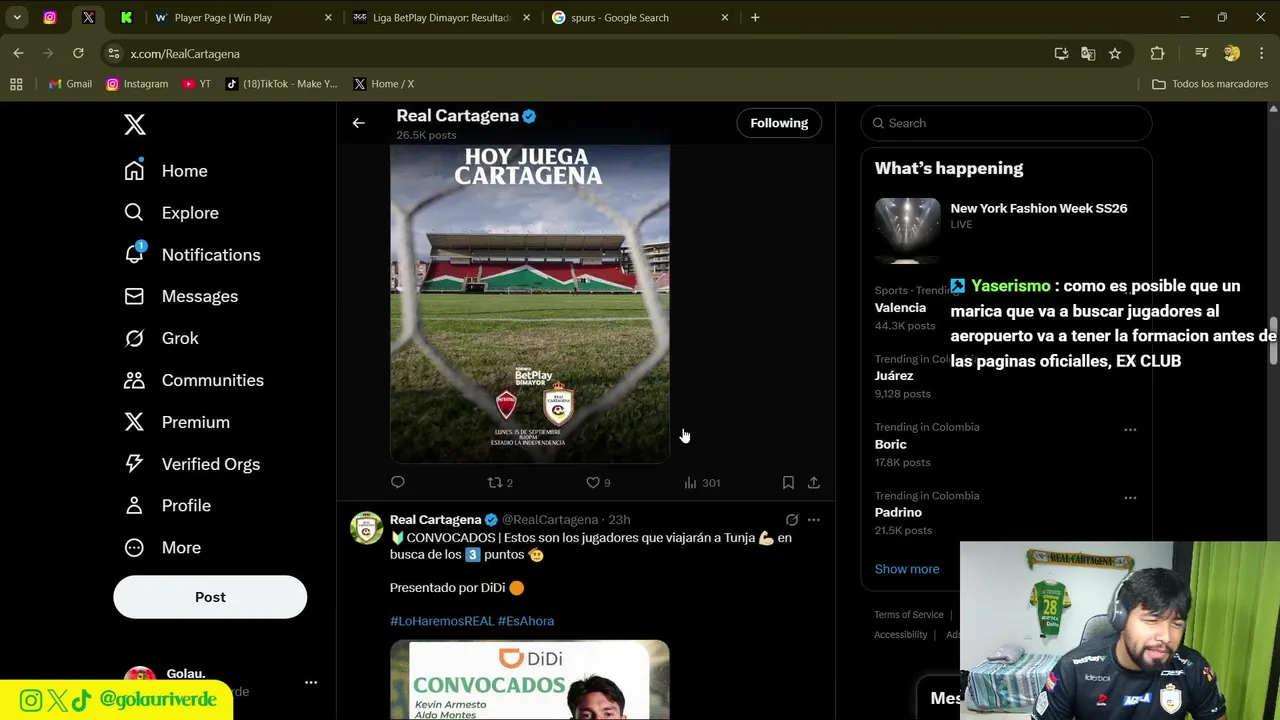Click the address bar showing x.com/RealCartagena
This screenshot has height=720, width=1280.
tap(580, 54)
